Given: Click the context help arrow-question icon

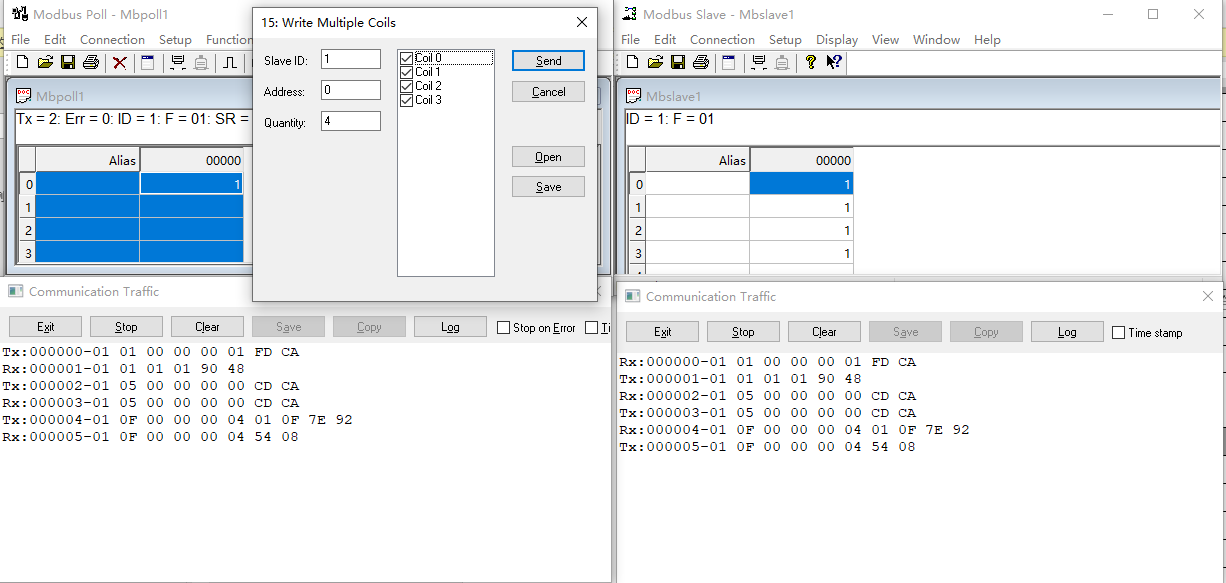Looking at the screenshot, I should [834, 63].
